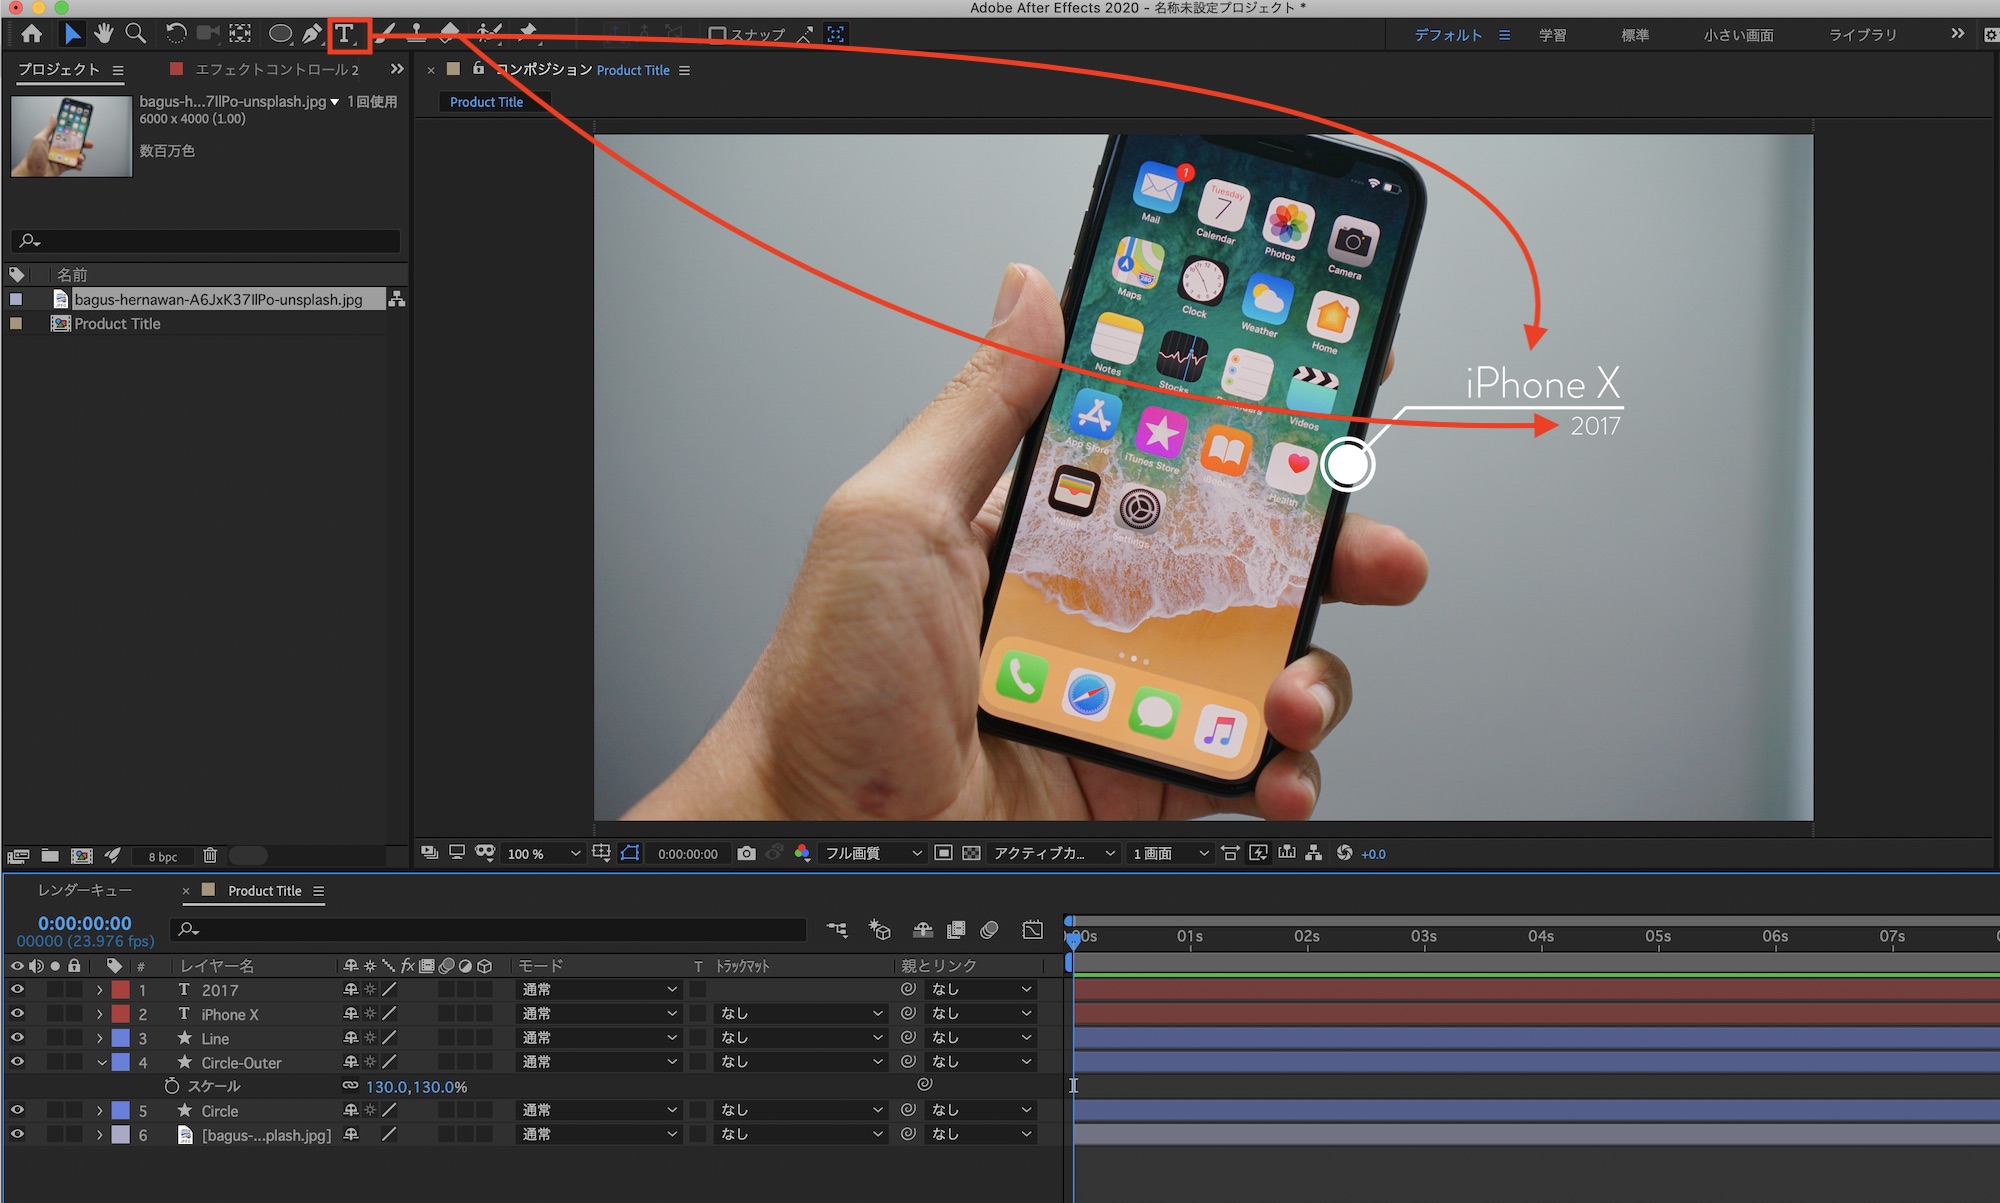Screen dimensions: 2000x1203
Task: Hide the 2017 text layer
Action: click(17, 989)
